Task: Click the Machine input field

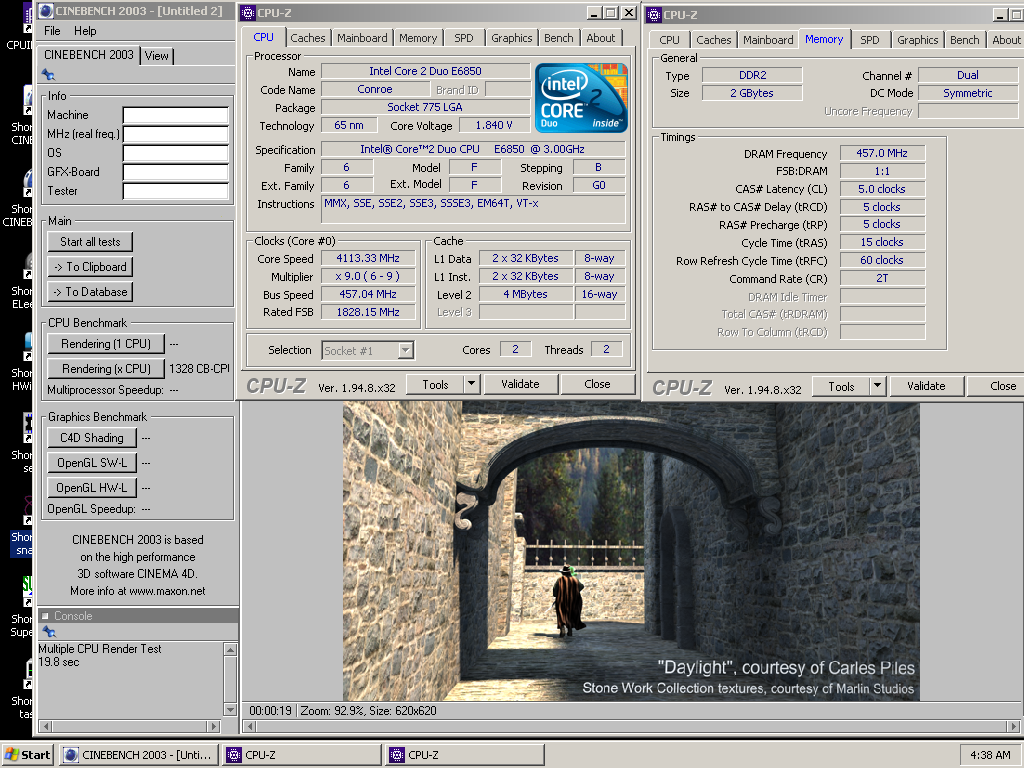Action: pos(176,116)
